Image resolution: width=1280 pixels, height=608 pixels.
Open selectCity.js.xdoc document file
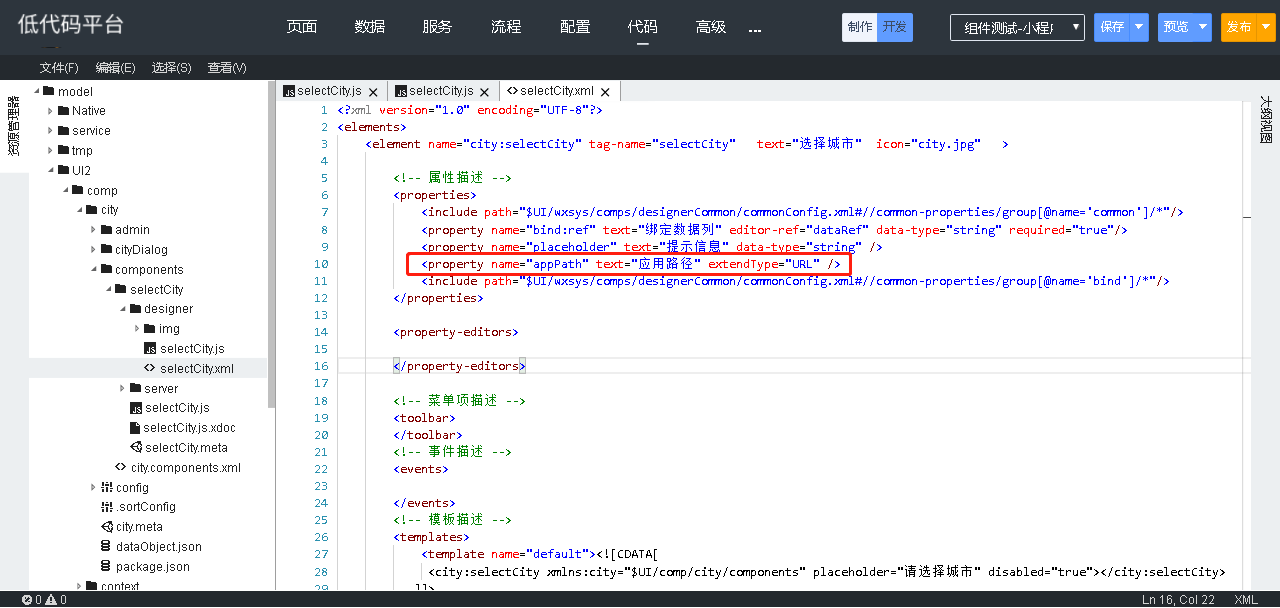(x=189, y=428)
